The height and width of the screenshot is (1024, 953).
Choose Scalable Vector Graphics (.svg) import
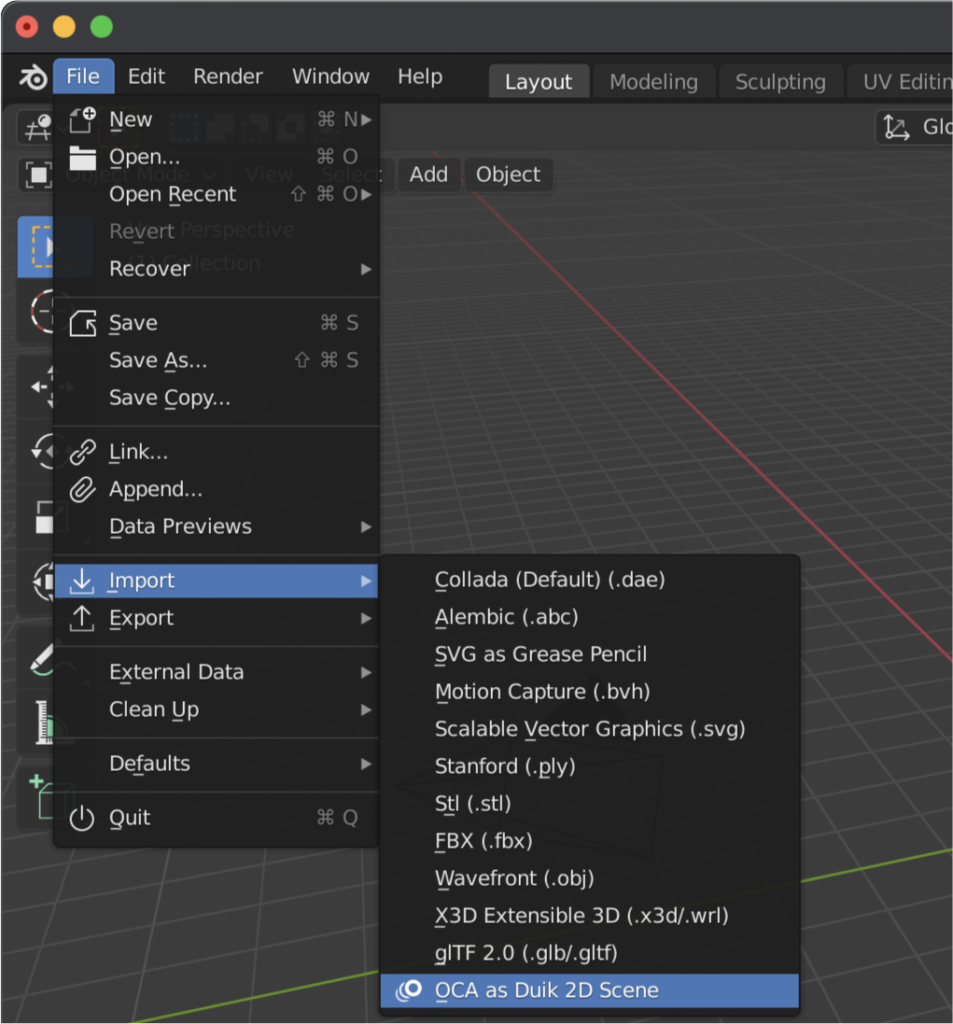pos(590,729)
